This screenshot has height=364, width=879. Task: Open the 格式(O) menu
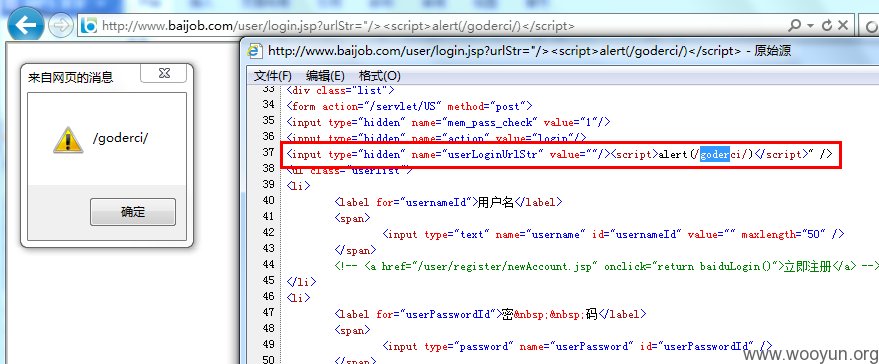click(380, 76)
